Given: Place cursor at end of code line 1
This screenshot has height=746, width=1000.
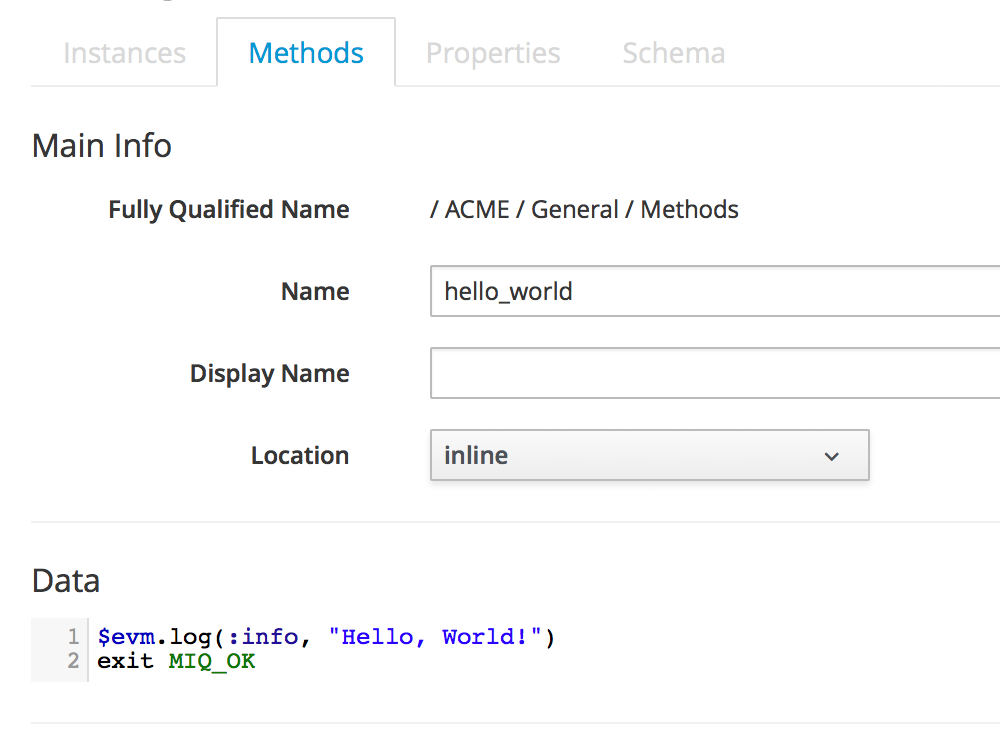Looking at the screenshot, I should (x=556, y=637).
